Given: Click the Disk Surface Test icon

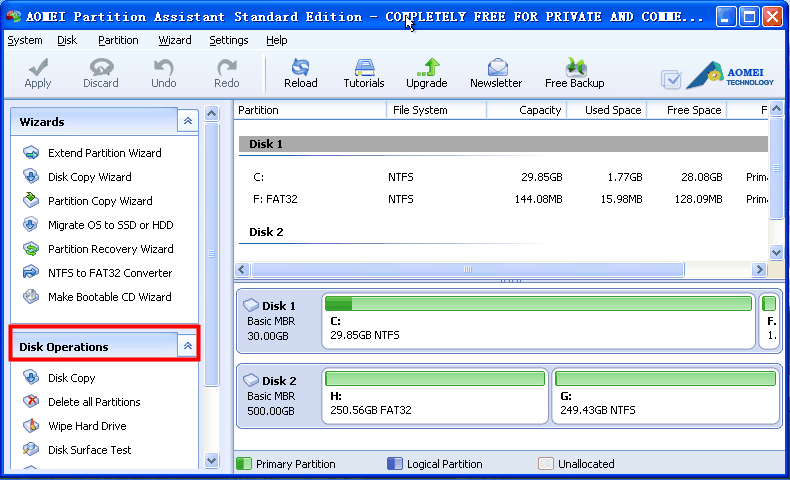Looking at the screenshot, I should coord(31,449).
